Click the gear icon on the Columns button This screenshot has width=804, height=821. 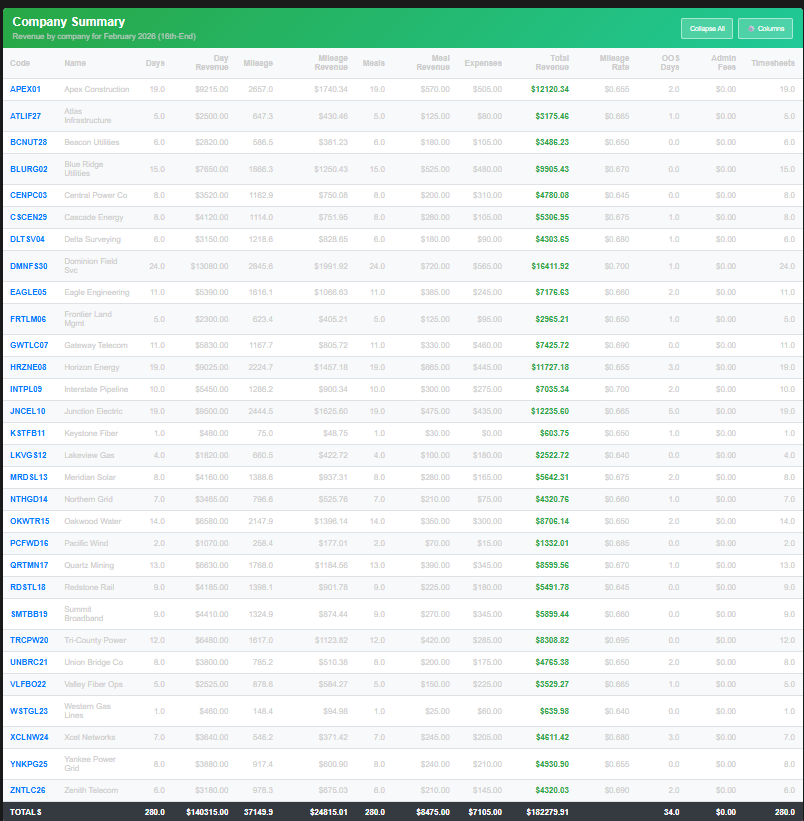[751, 28]
